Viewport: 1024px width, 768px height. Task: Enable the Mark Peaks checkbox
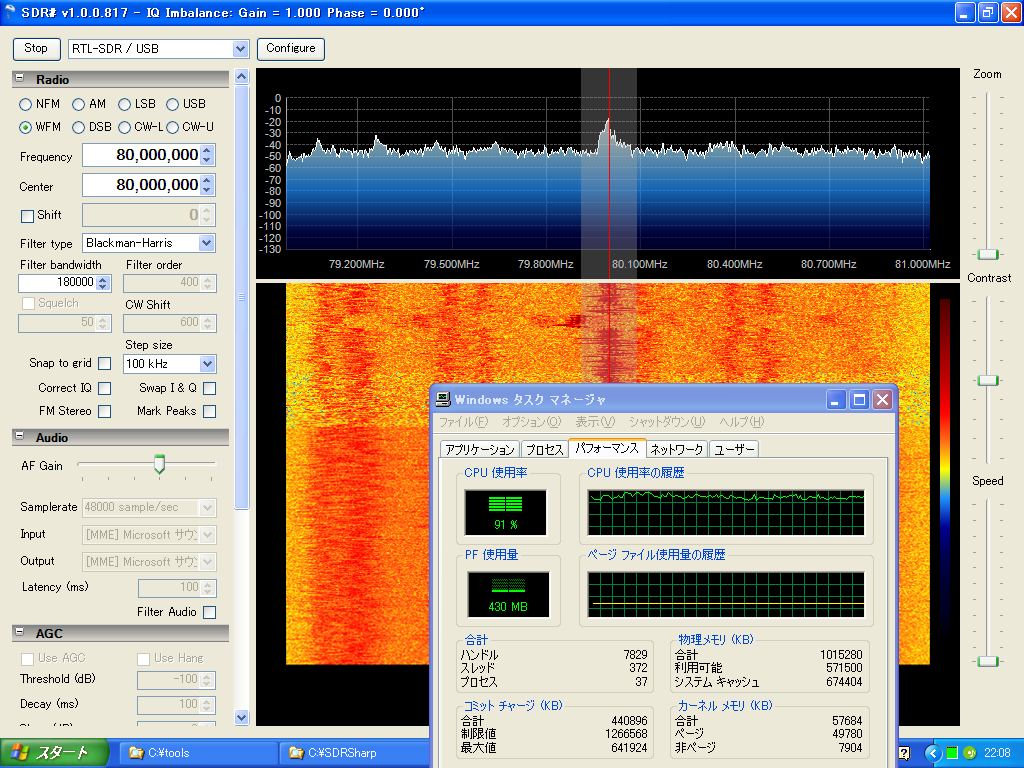click(x=210, y=411)
